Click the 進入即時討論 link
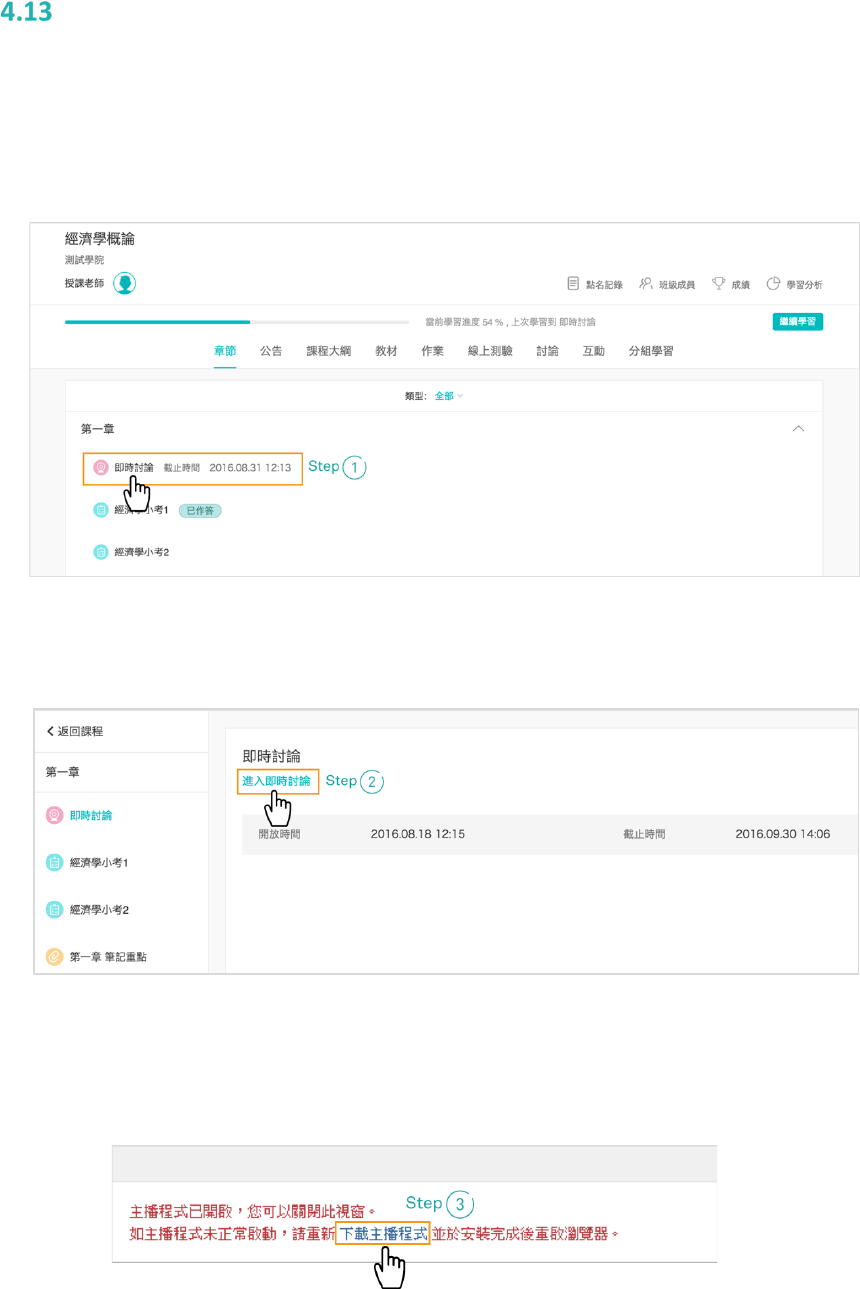This screenshot has width=860, height=1289. pos(277,780)
